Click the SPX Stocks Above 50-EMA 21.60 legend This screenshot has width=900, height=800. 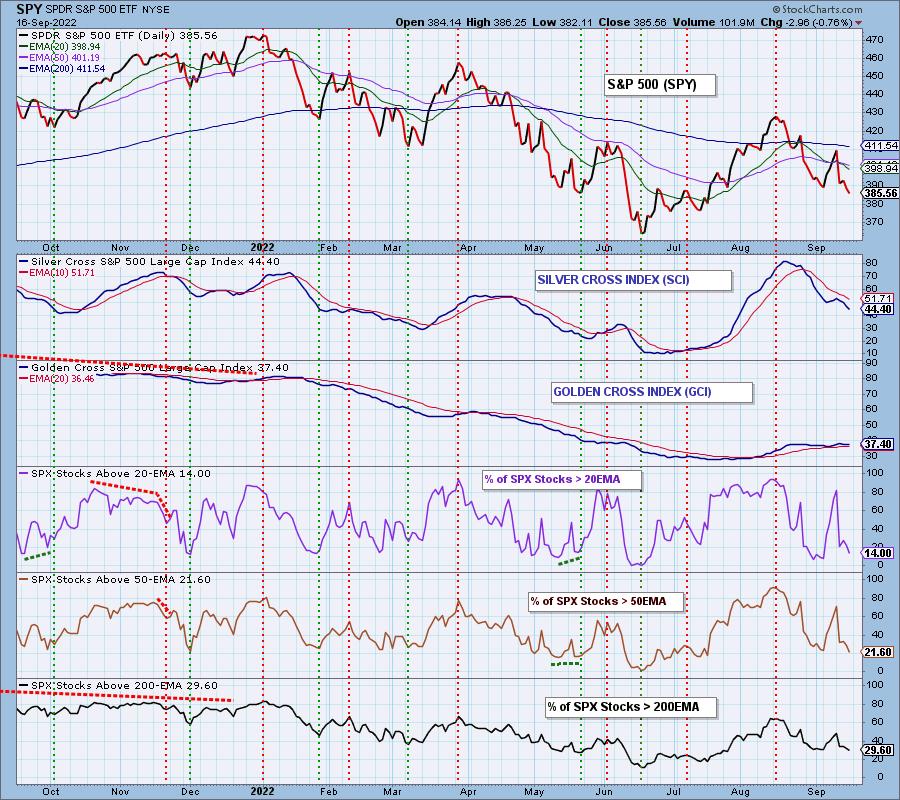[x=115, y=580]
